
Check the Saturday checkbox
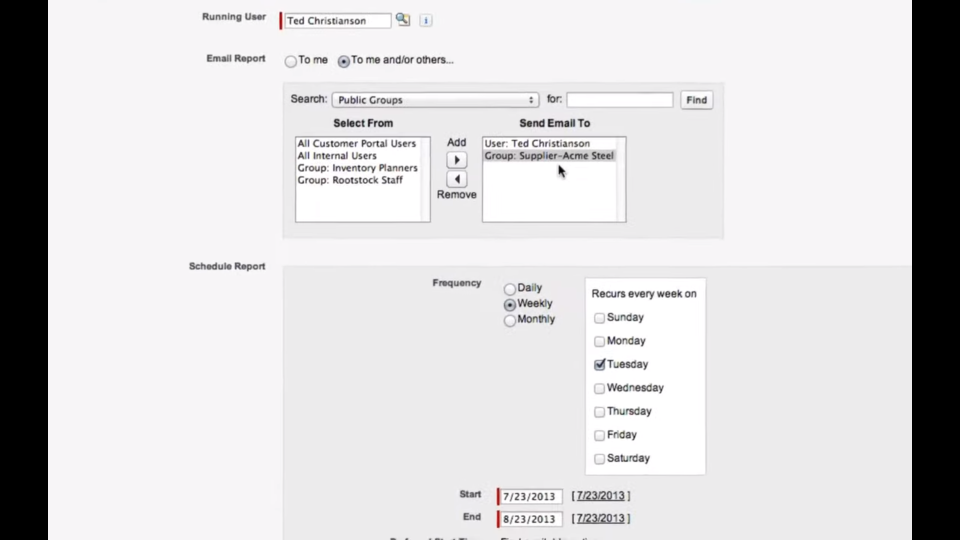599,459
